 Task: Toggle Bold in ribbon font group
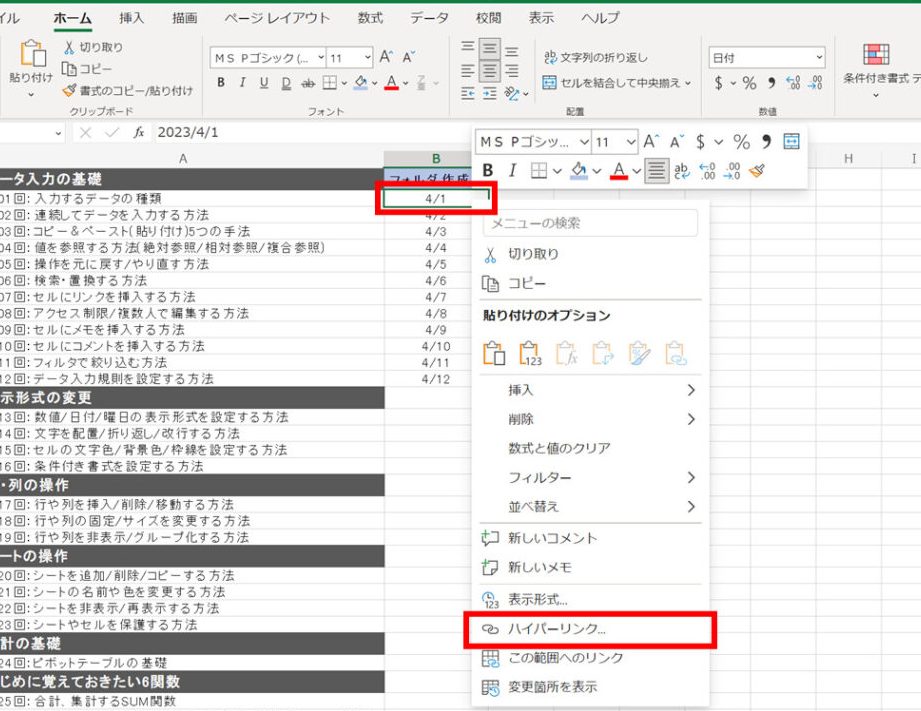[221, 83]
